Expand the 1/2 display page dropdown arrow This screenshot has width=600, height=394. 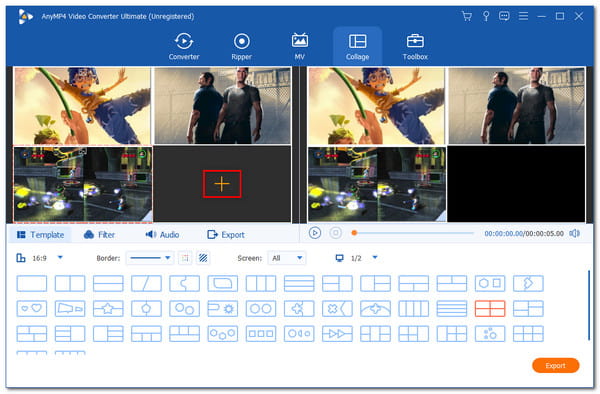[375, 257]
